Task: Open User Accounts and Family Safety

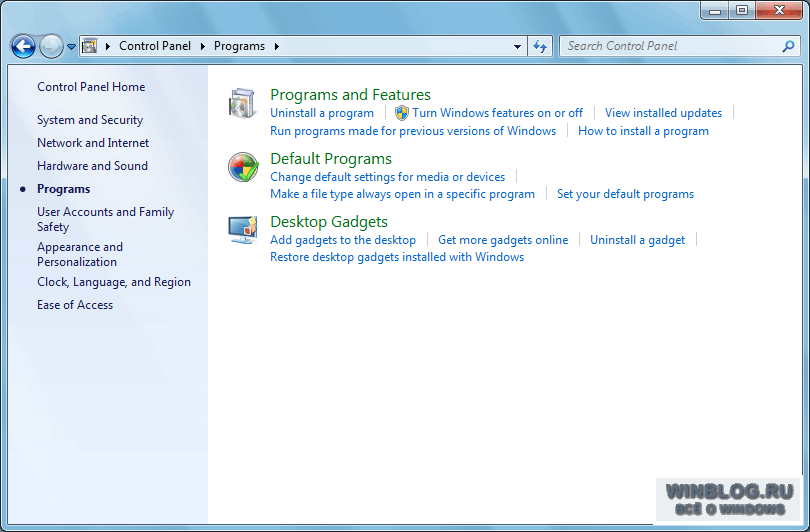Action: click(105, 219)
